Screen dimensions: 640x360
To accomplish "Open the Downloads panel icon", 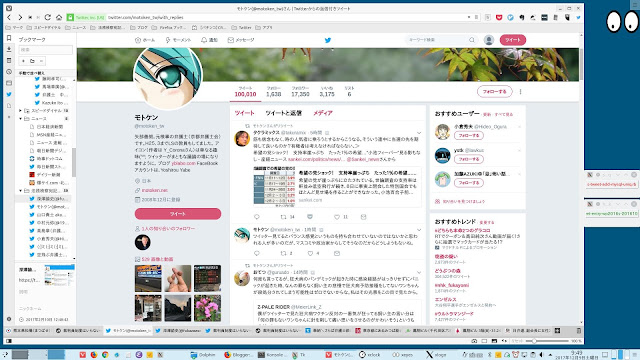I will (9, 49).
